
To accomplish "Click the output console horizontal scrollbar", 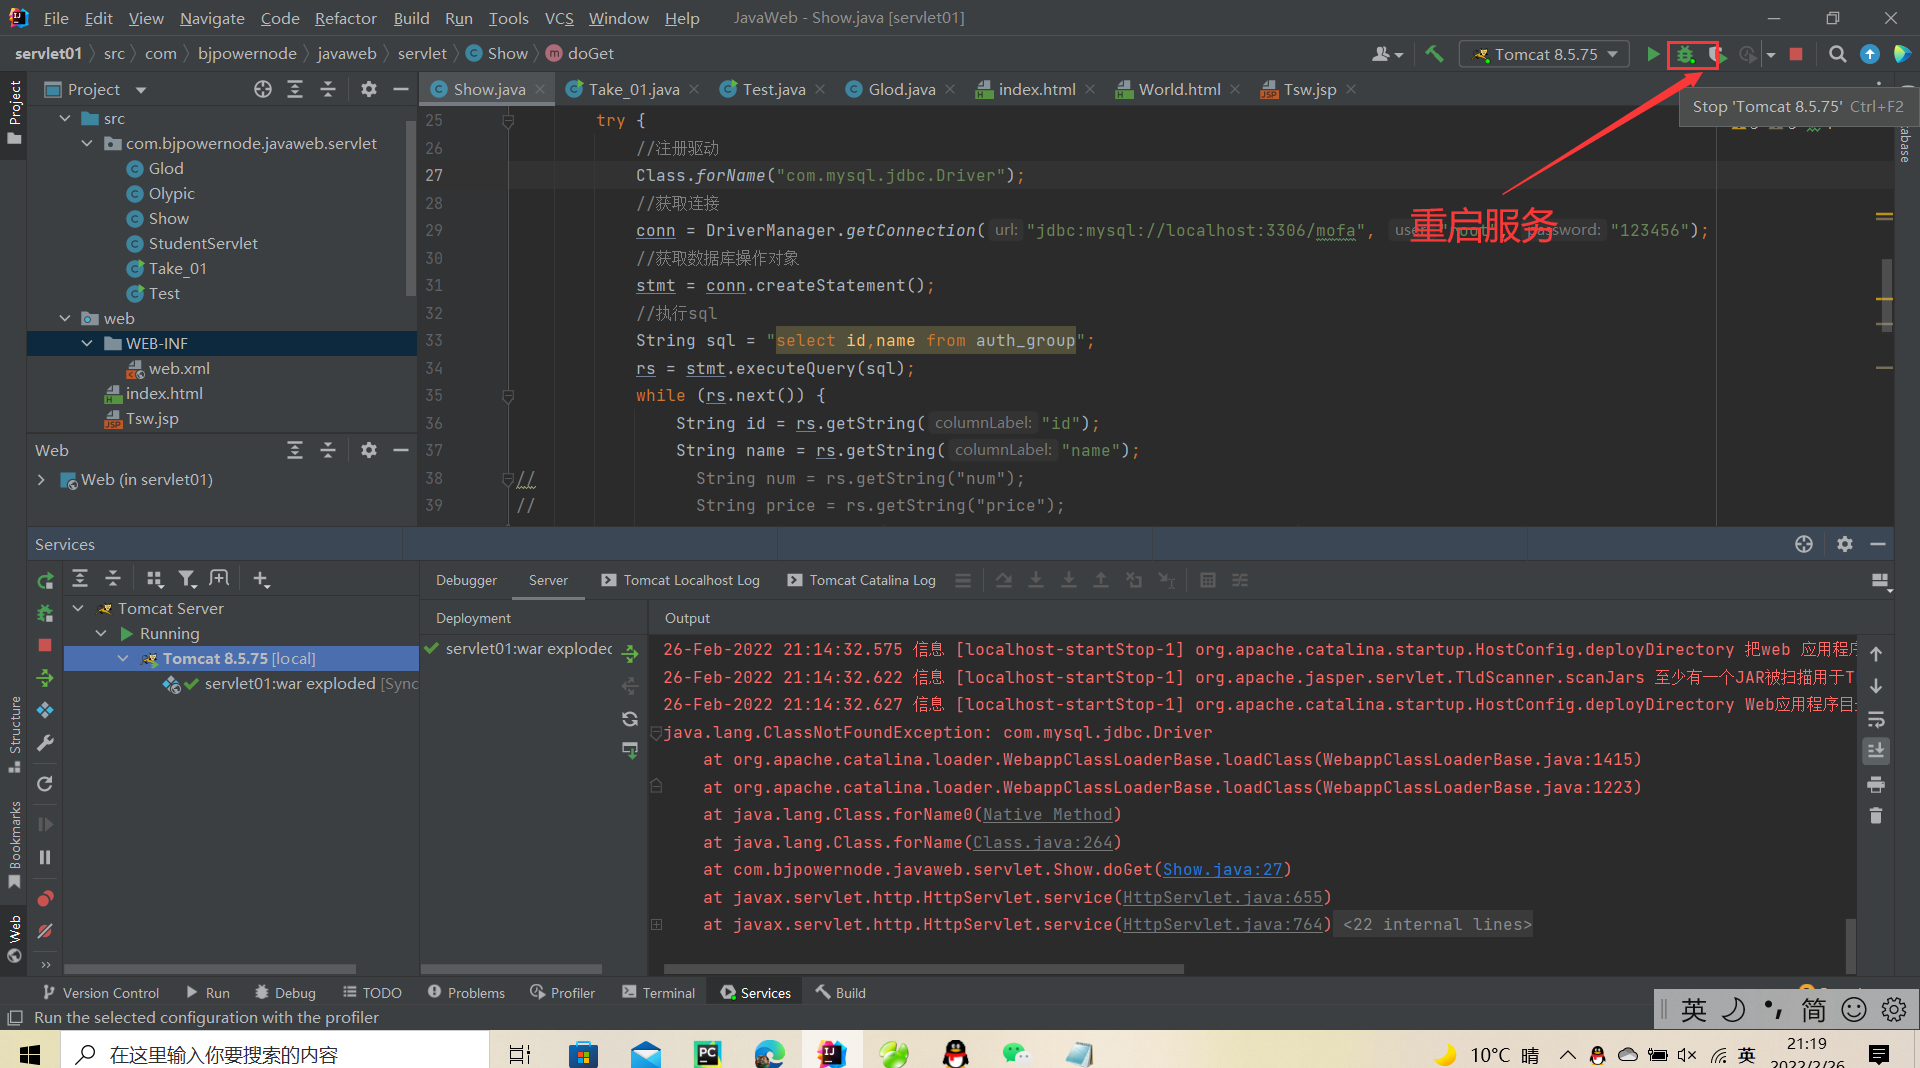I will point(924,969).
